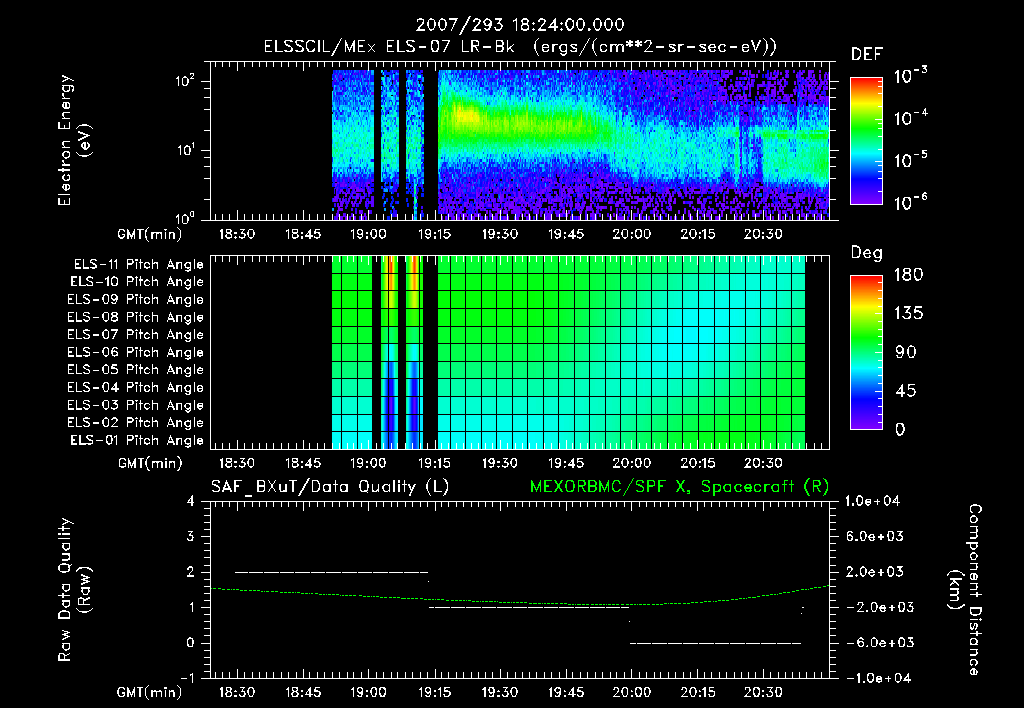The image size is (1024, 708).
Task: Click the 19:00 tick under the spectrogram
Action: coord(368,234)
